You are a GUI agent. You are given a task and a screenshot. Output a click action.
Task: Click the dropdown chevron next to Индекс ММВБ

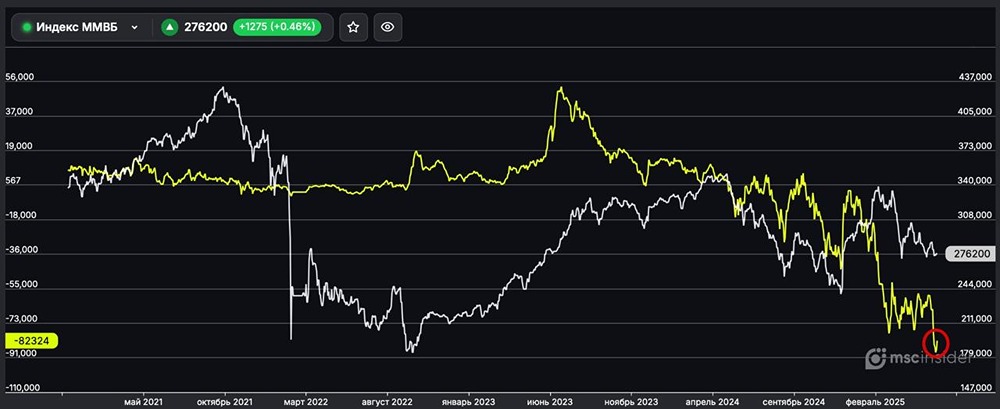[134, 27]
